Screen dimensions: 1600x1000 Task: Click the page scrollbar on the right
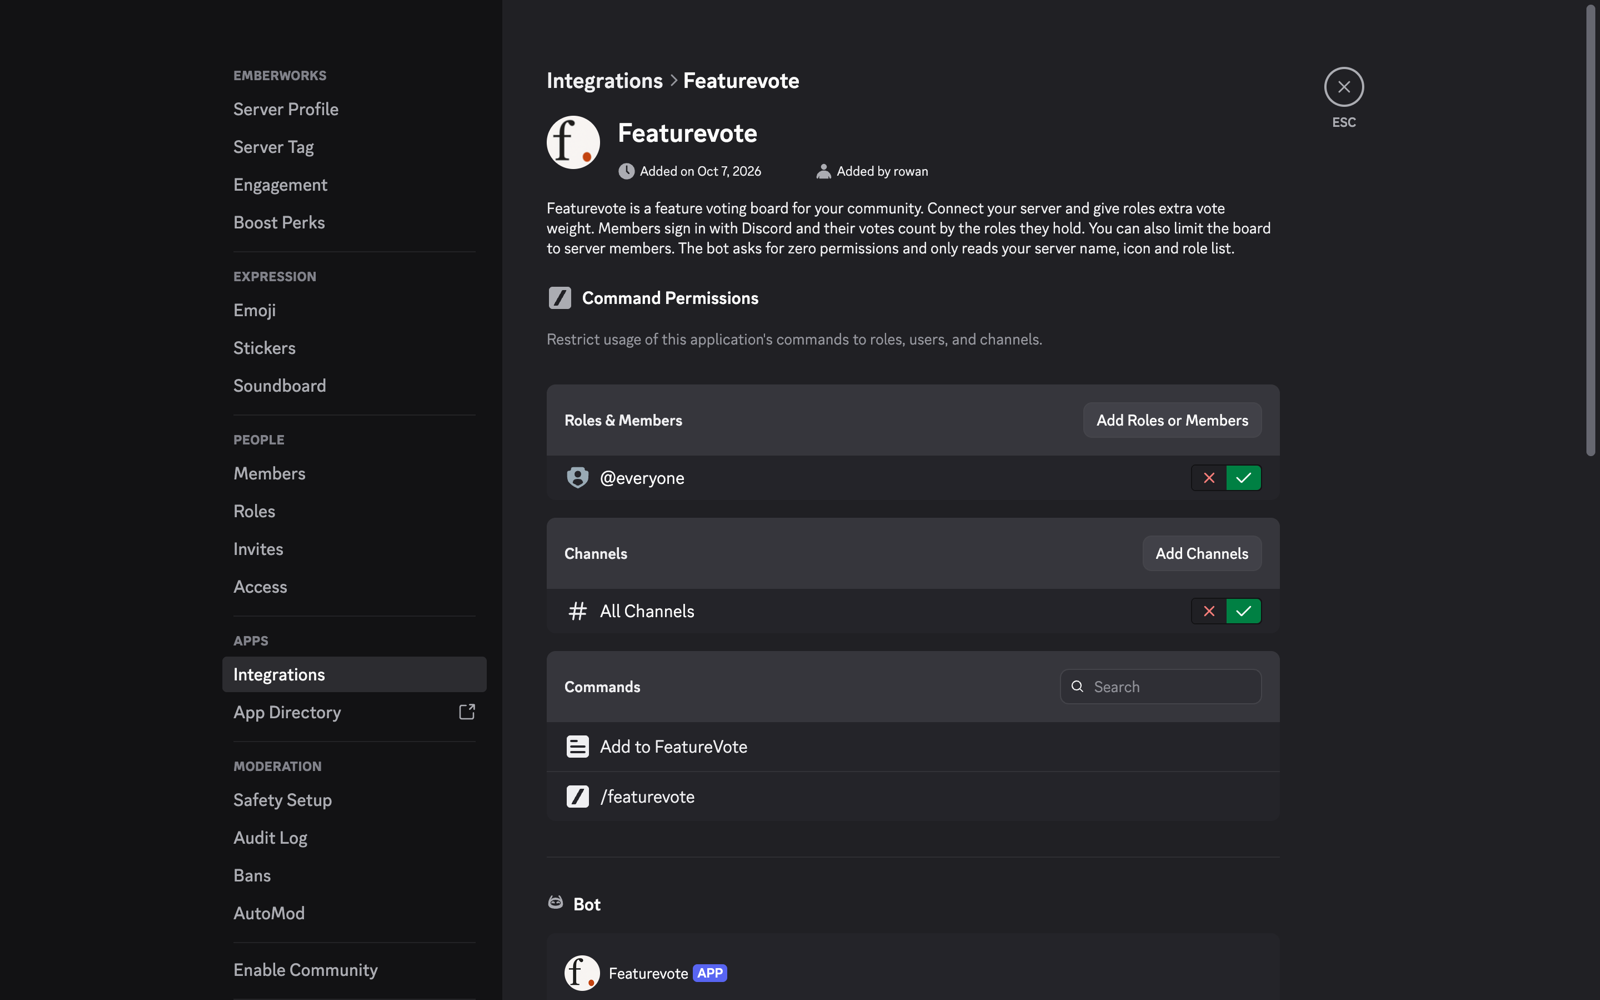pos(1591,230)
